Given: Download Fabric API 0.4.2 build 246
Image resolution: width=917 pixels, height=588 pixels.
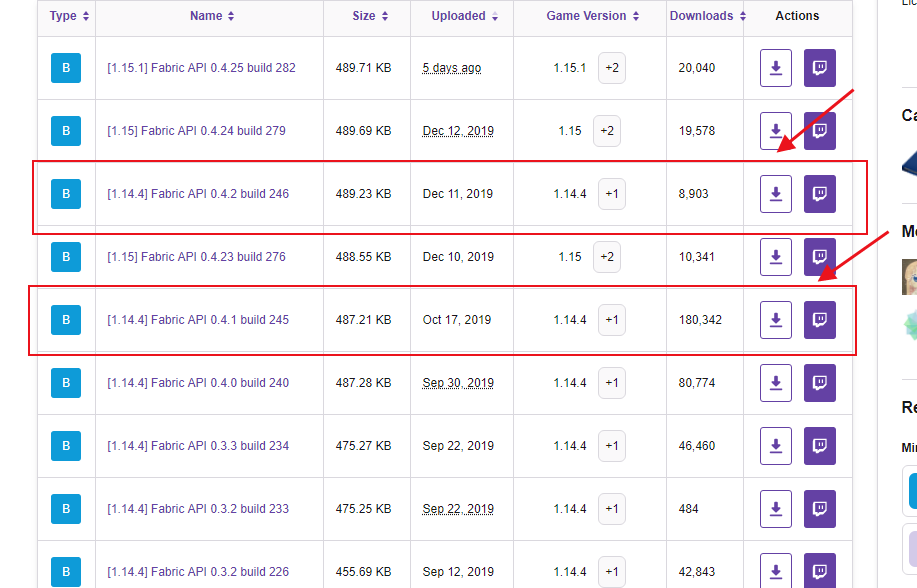Looking at the screenshot, I should click(x=775, y=194).
